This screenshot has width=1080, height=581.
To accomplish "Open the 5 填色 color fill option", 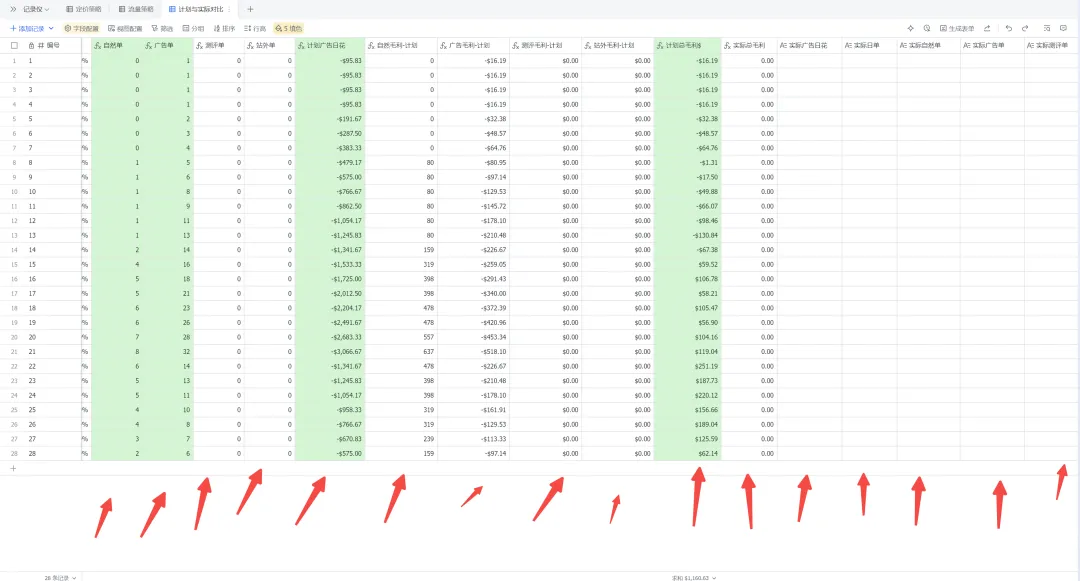I will tap(289, 28).
